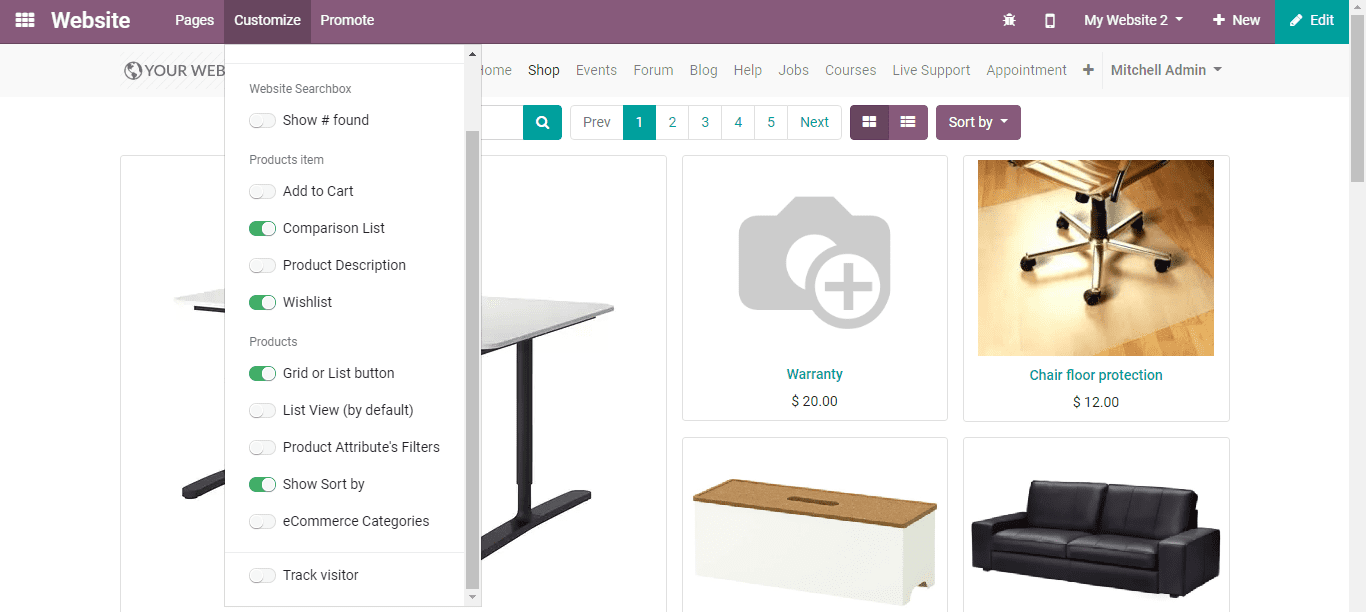Click the bug debug icon
This screenshot has width=1366, height=612.
pyautogui.click(x=1009, y=20)
